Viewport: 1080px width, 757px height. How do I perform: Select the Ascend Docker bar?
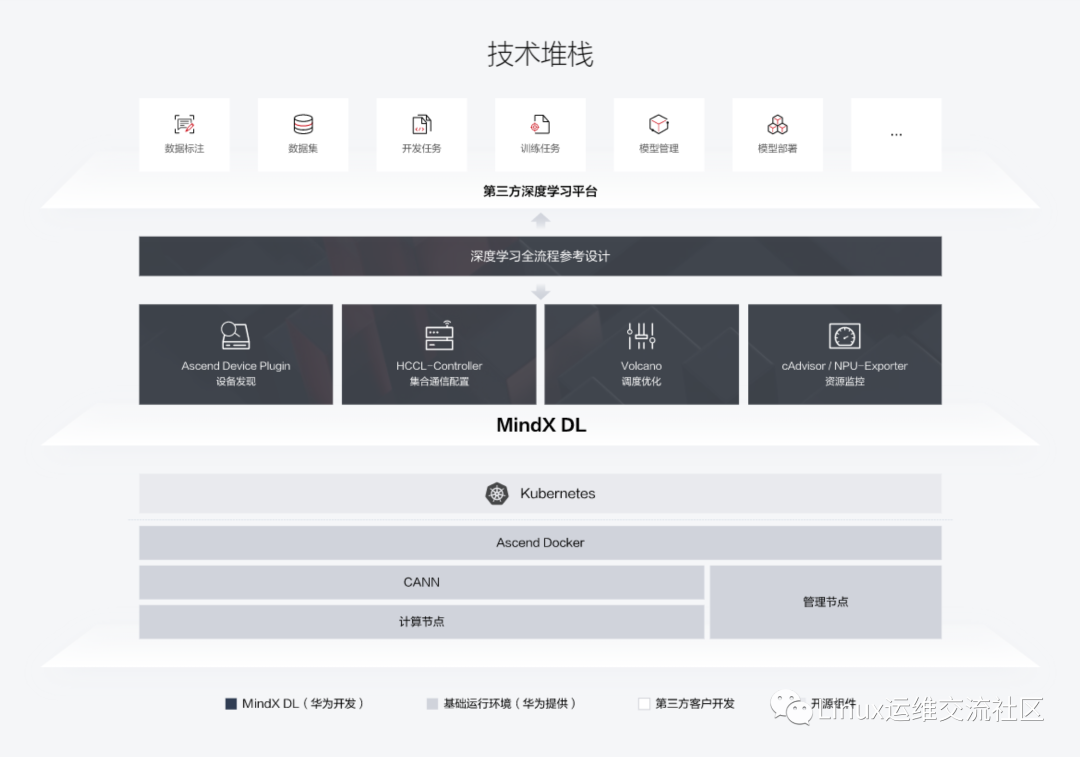coord(540,543)
